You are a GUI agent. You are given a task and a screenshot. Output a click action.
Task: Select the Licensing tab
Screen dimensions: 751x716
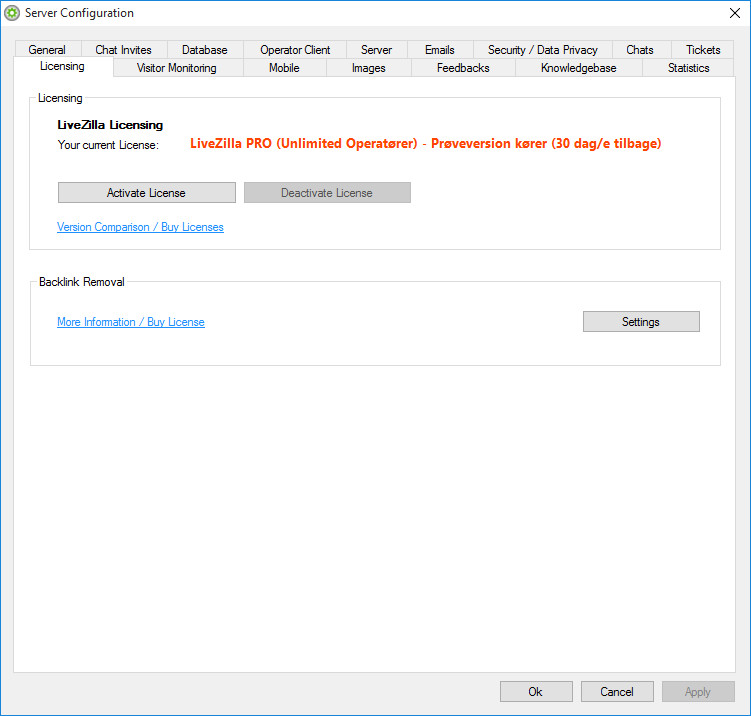point(63,67)
